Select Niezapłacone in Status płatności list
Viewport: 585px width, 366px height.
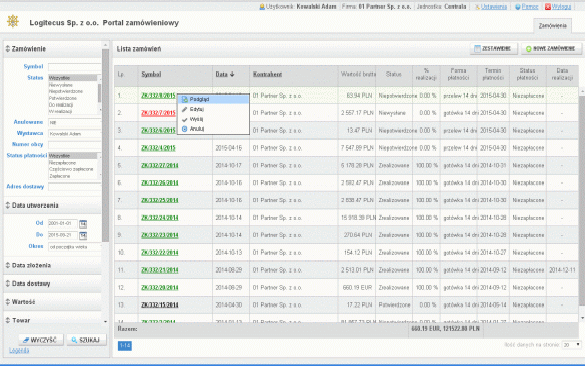pyautogui.click(x=62, y=163)
